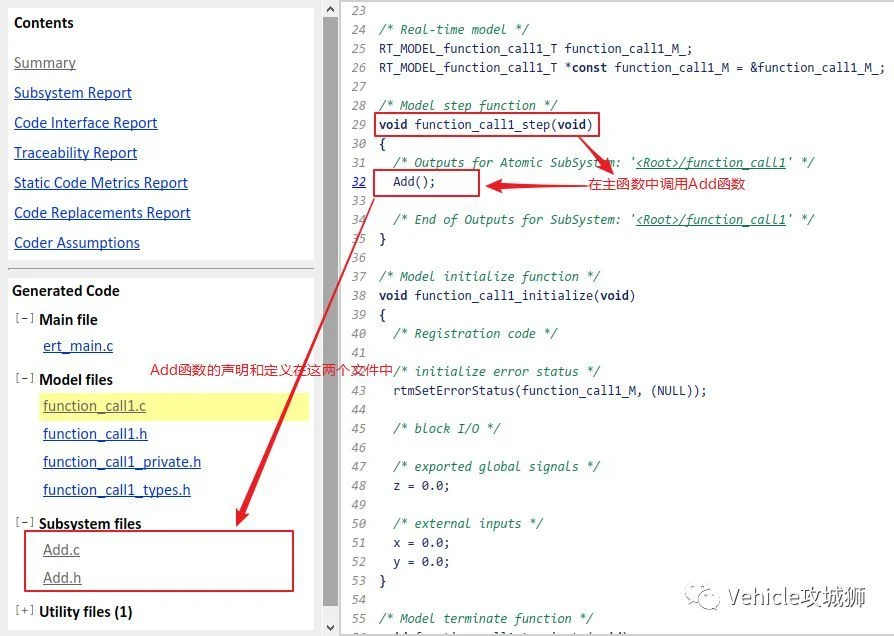Viewport: 894px width, 636px height.
Task: Open the Code Interface Report
Action: pos(86,123)
